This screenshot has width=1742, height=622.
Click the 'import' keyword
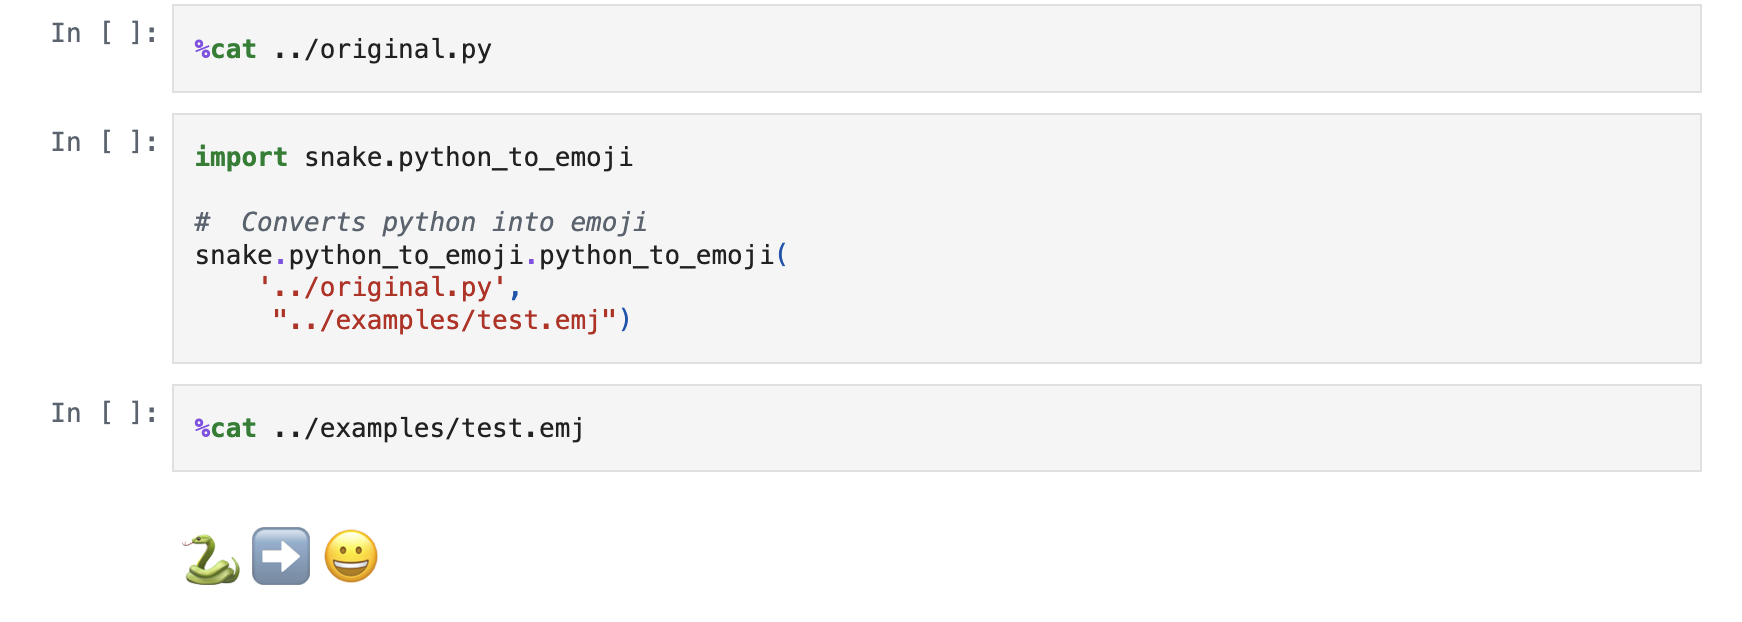tap(241, 157)
